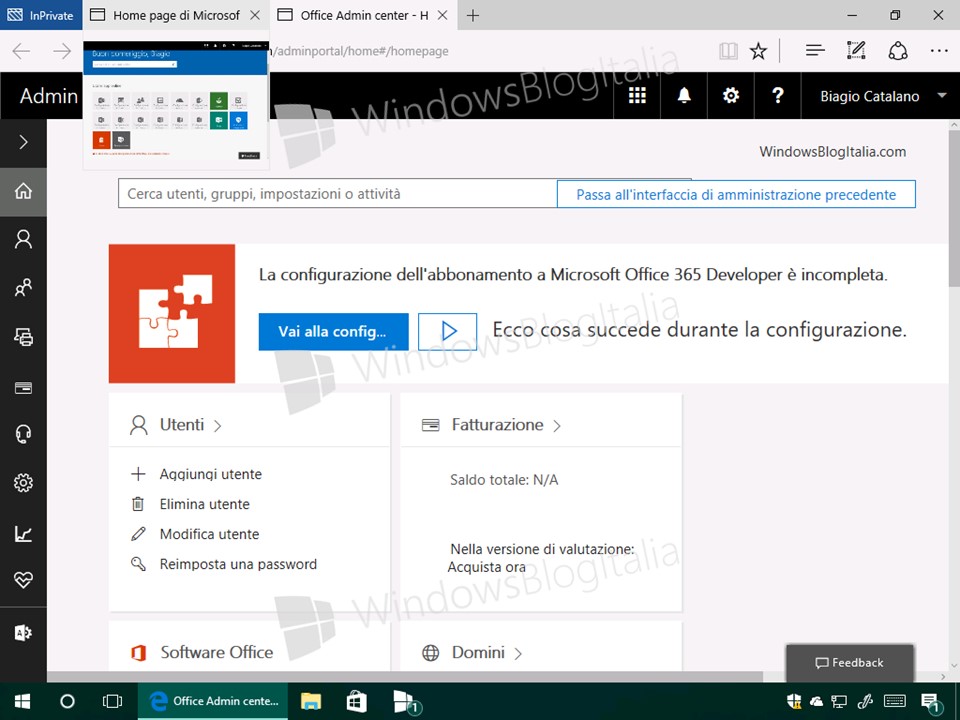960x720 pixels.
Task: Open Software Office card
Action: pos(217,653)
